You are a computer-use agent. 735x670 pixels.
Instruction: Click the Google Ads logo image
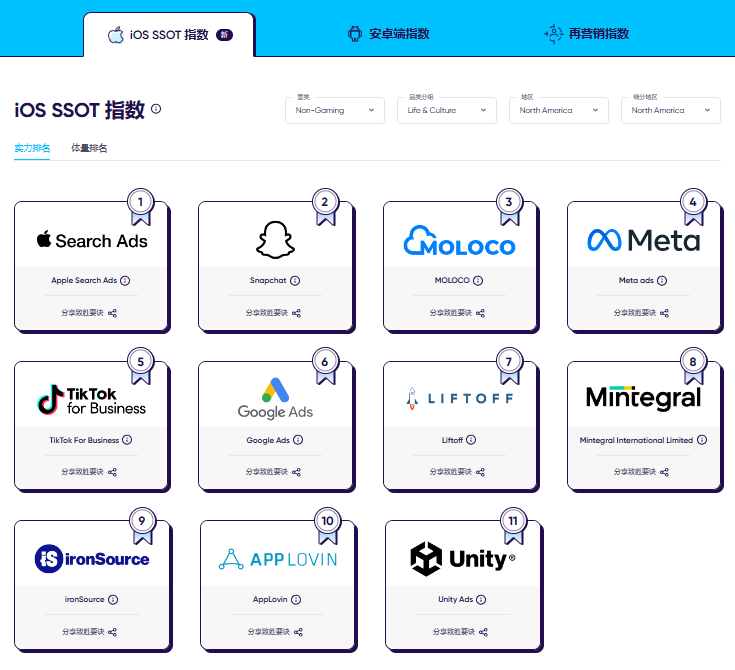coord(275,399)
